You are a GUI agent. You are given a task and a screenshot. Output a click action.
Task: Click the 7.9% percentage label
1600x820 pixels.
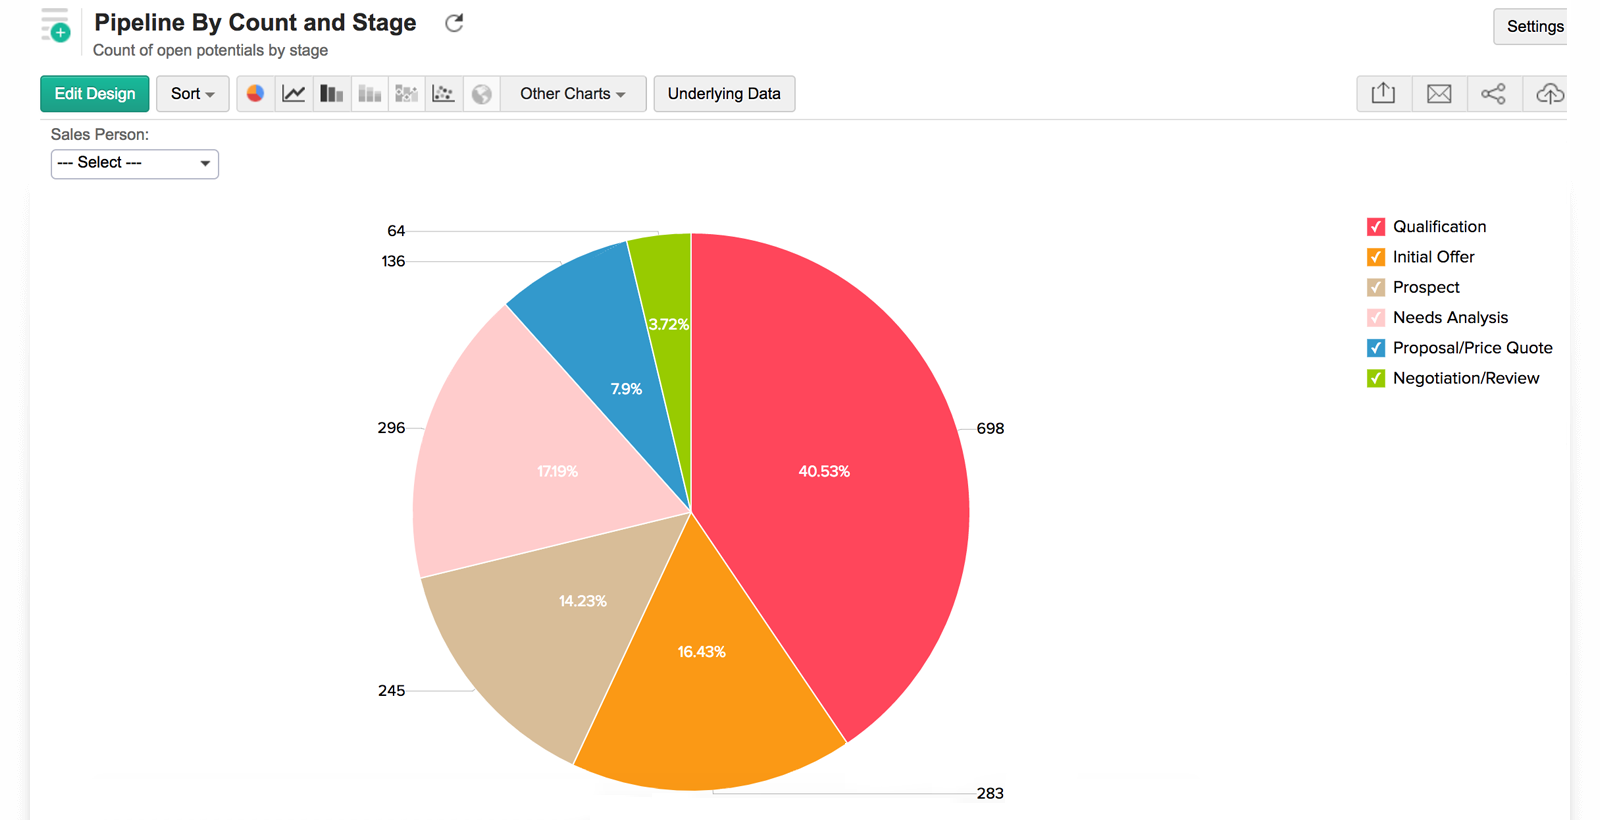(x=626, y=389)
